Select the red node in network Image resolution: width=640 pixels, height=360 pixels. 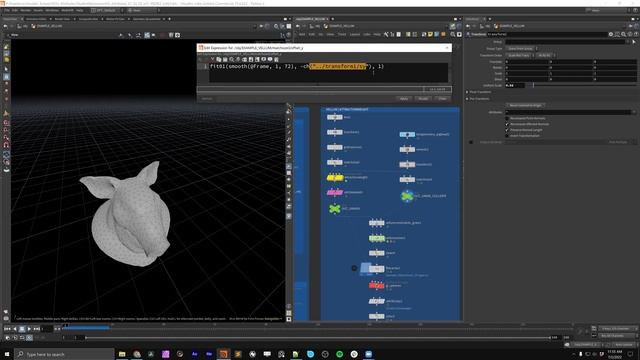point(376,285)
